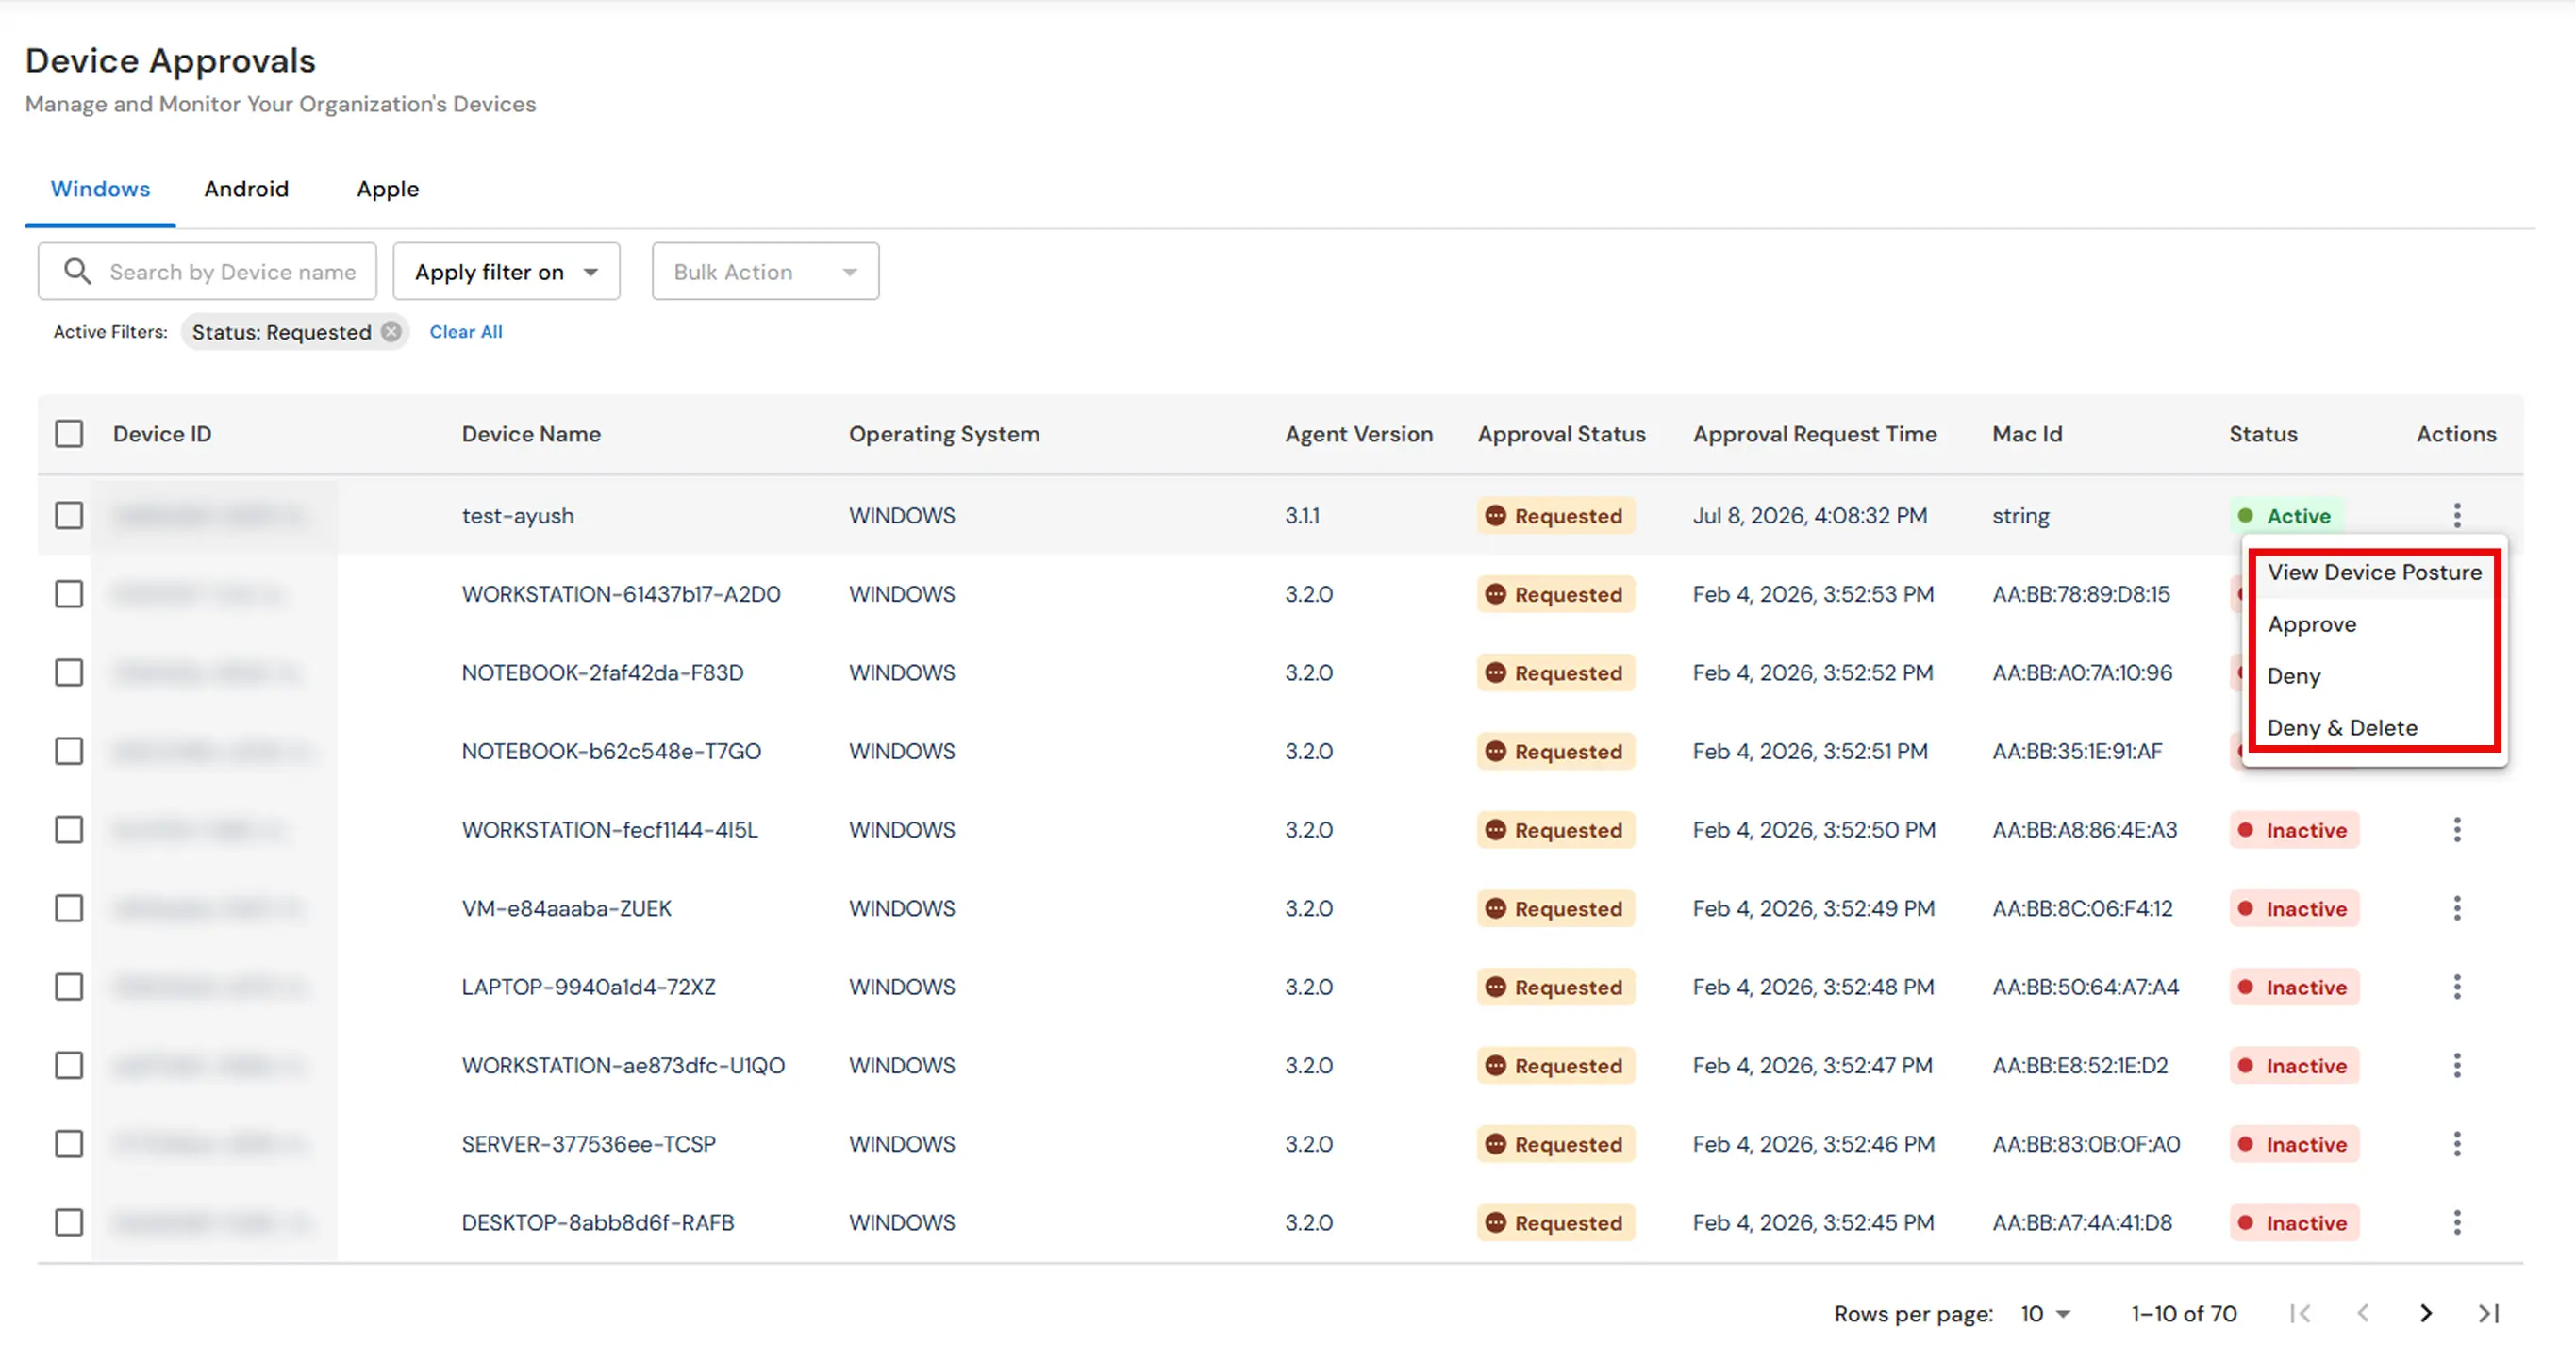Click the Device ID column header
The width and height of the screenshot is (2576, 1361).
pos(162,434)
